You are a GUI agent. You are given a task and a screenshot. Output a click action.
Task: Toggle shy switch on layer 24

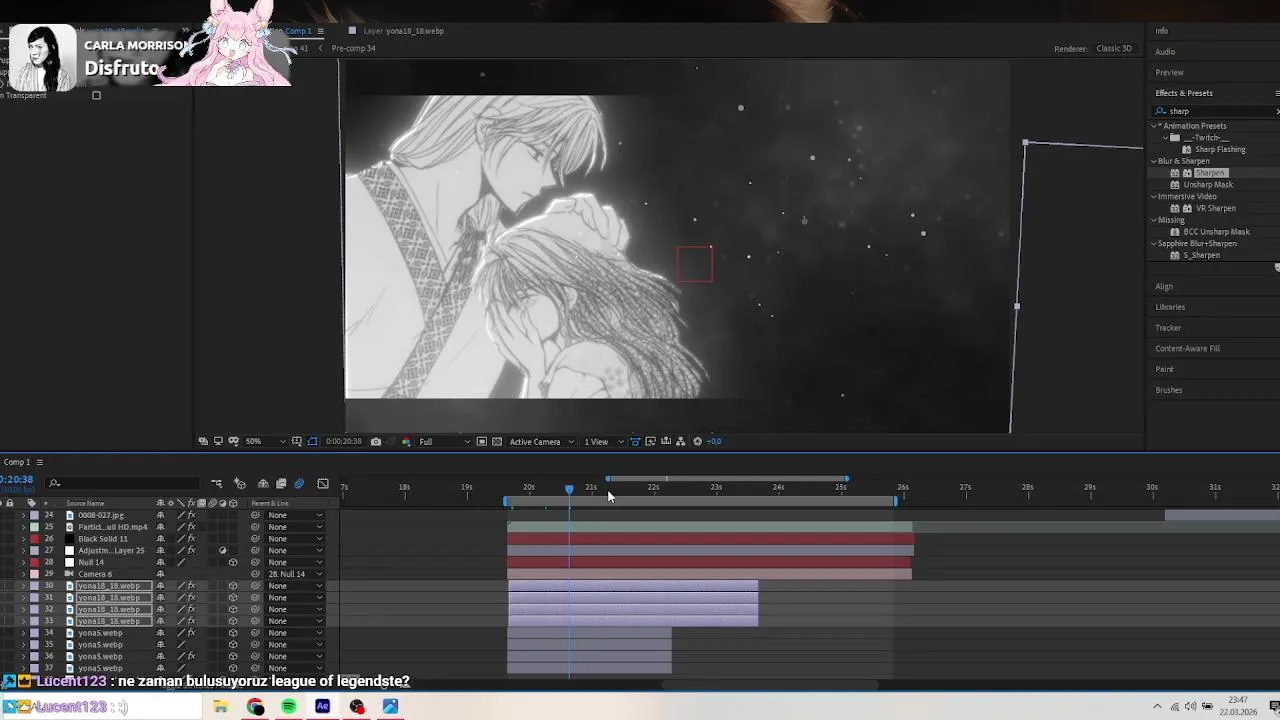pos(161,515)
